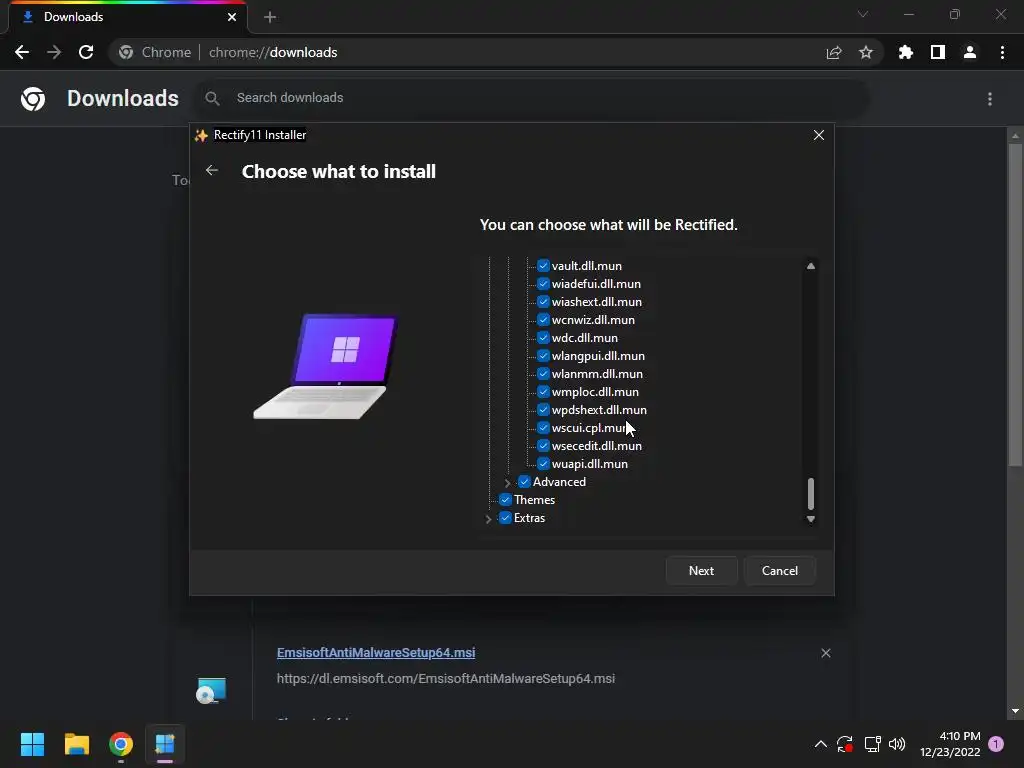Open the Chrome three-dot menu
1024x768 pixels.
tap(1002, 52)
